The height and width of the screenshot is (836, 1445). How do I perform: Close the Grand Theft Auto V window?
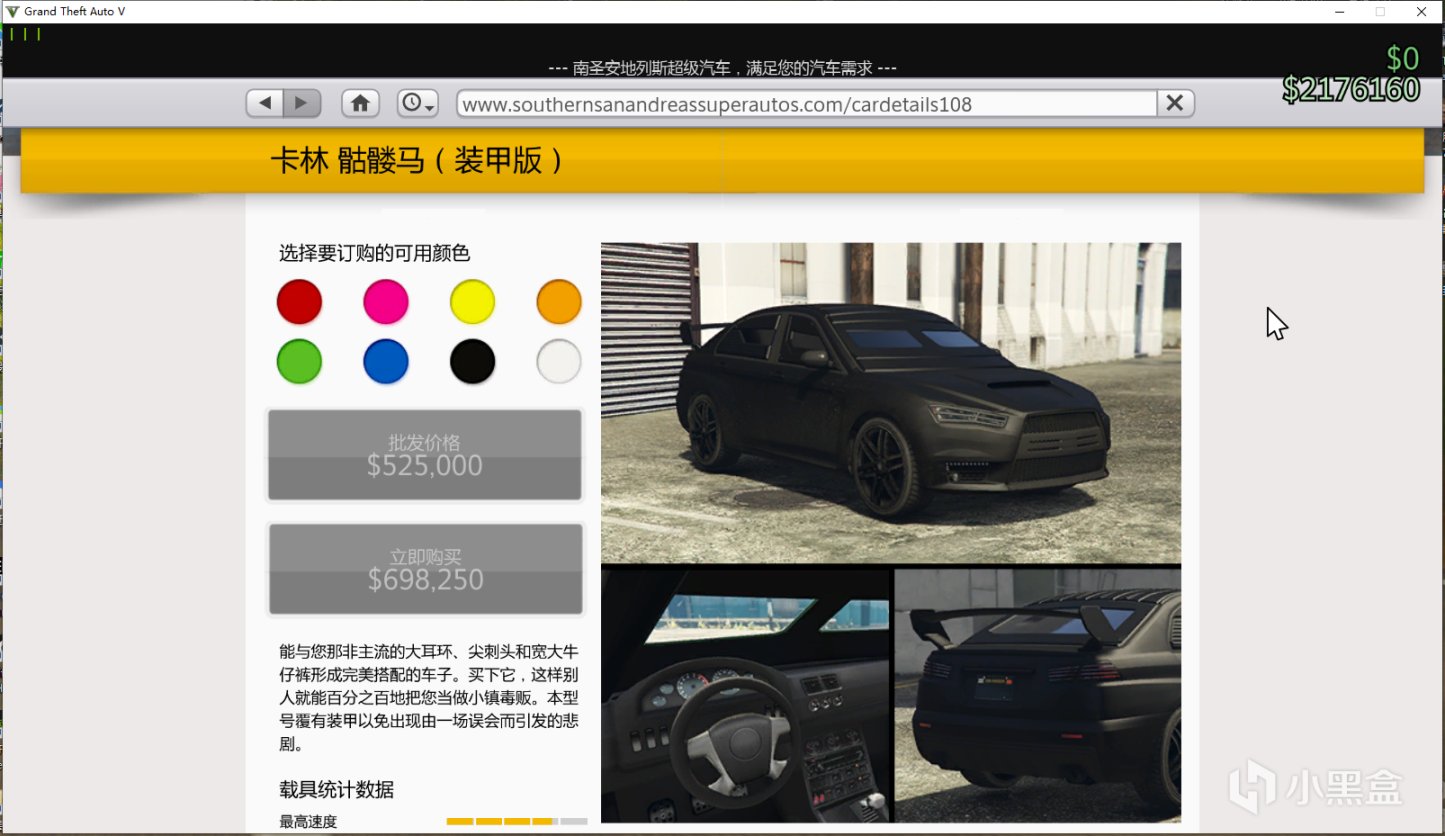point(1421,12)
